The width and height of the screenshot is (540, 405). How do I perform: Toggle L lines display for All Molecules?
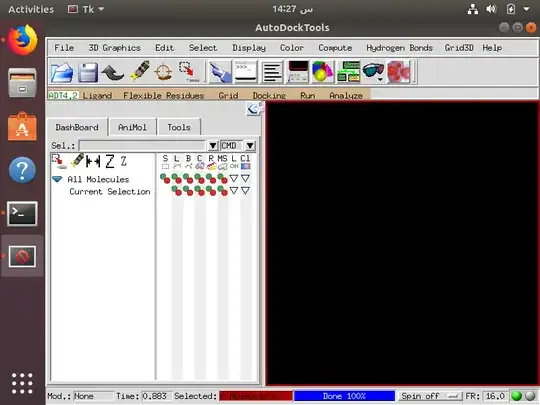pyautogui.click(x=177, y=179)
